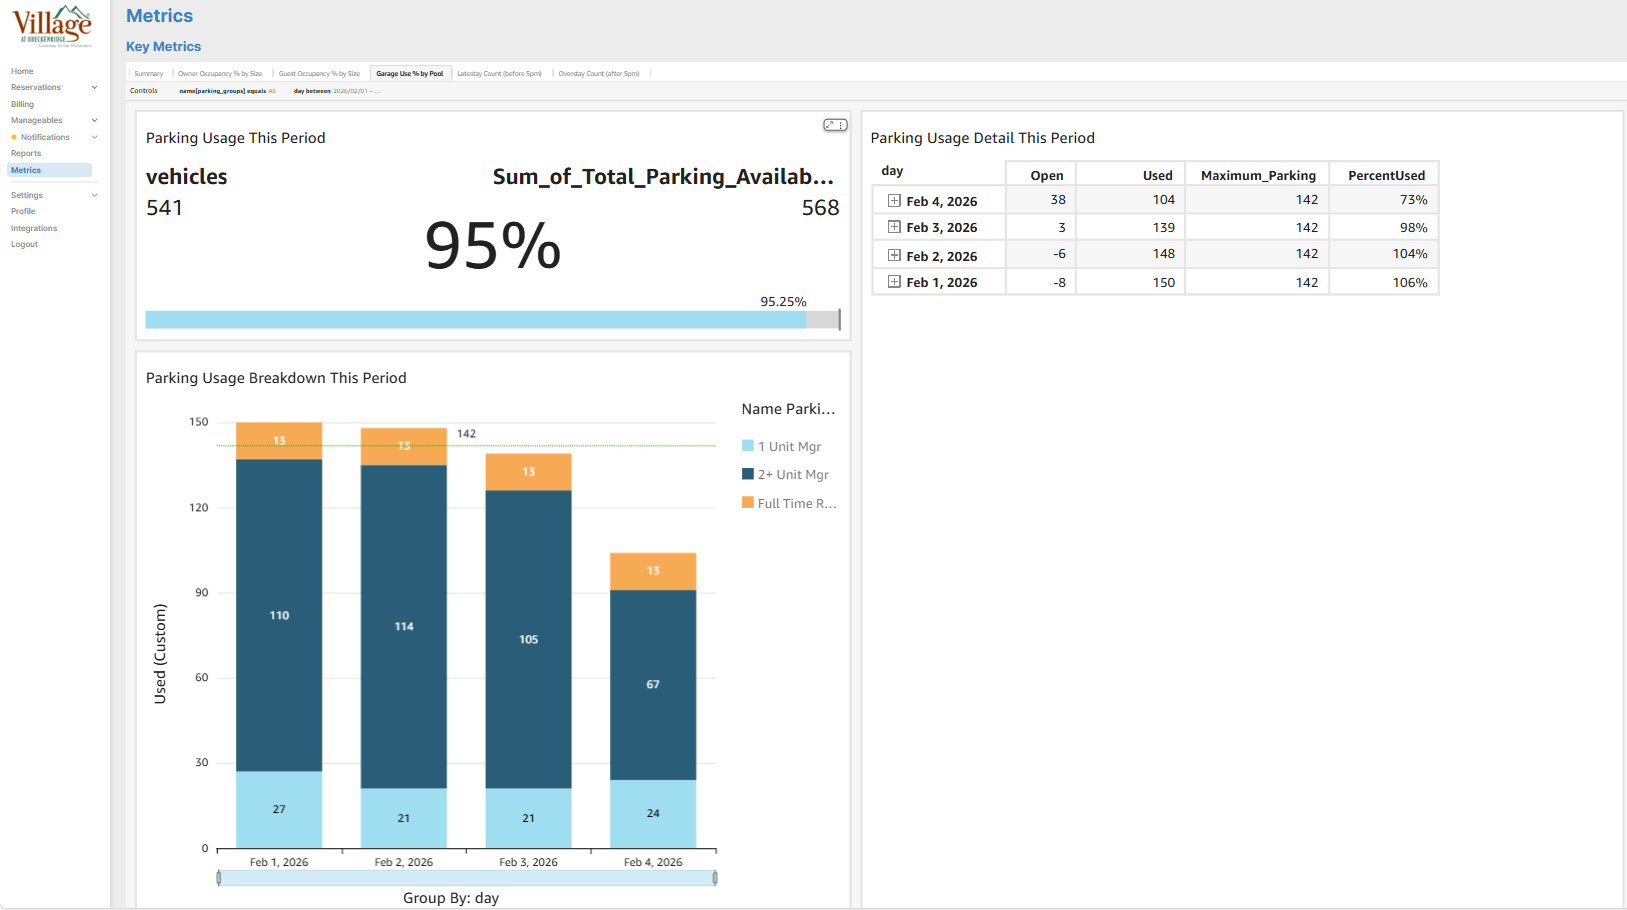Expand the Settings sidebar chevron
The image size is (1627, 910).
click(95, 196)
